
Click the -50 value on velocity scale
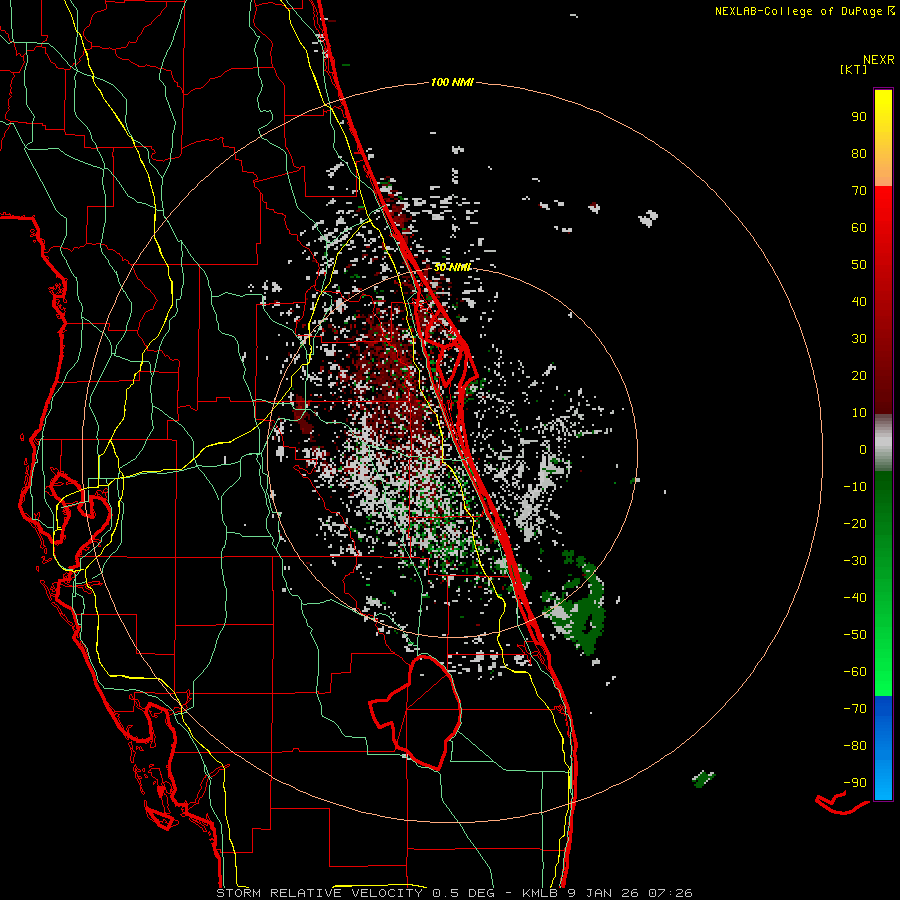(855, 635)
